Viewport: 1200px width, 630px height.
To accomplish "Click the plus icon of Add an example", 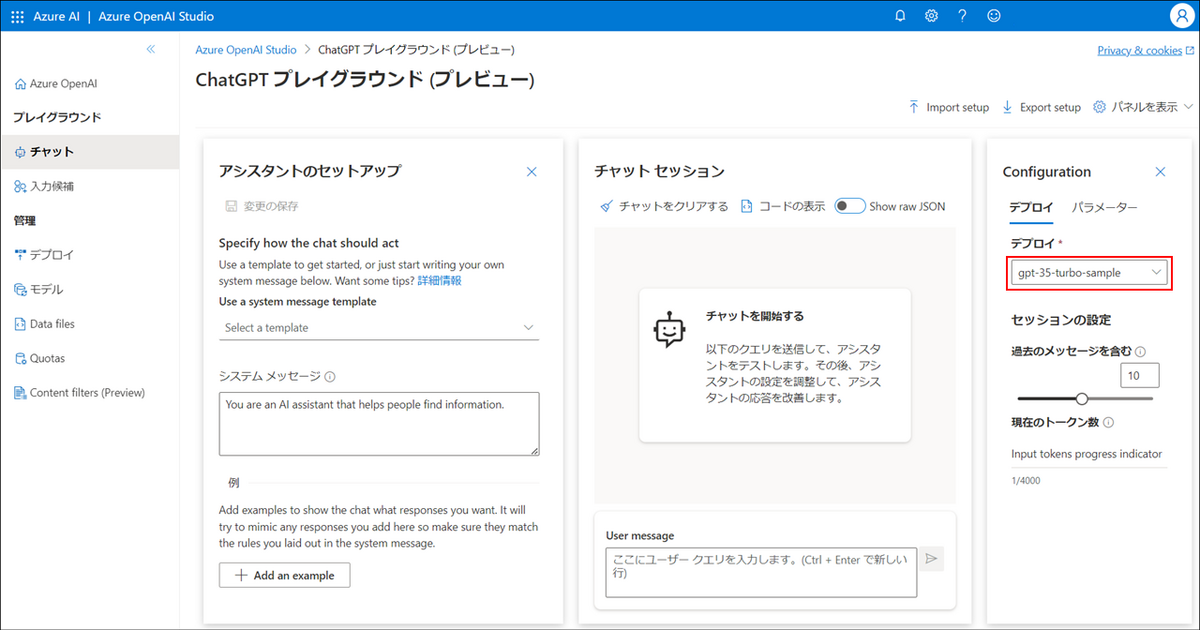I will [x=240, y=576].
